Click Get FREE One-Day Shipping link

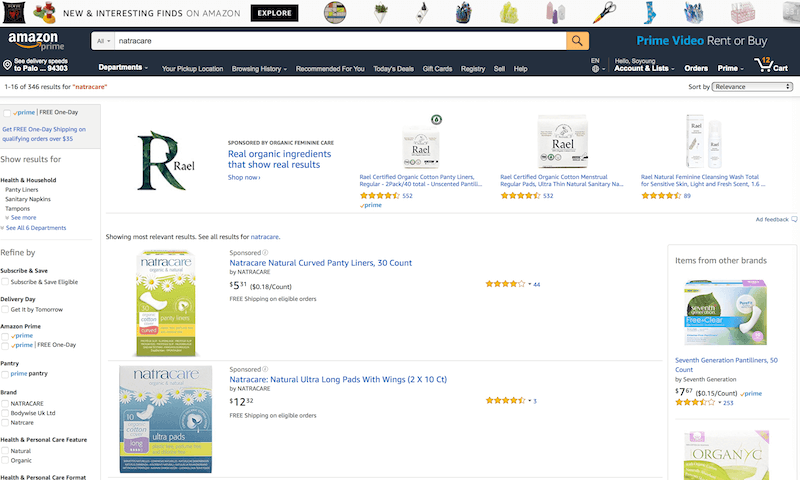[44, 134]
